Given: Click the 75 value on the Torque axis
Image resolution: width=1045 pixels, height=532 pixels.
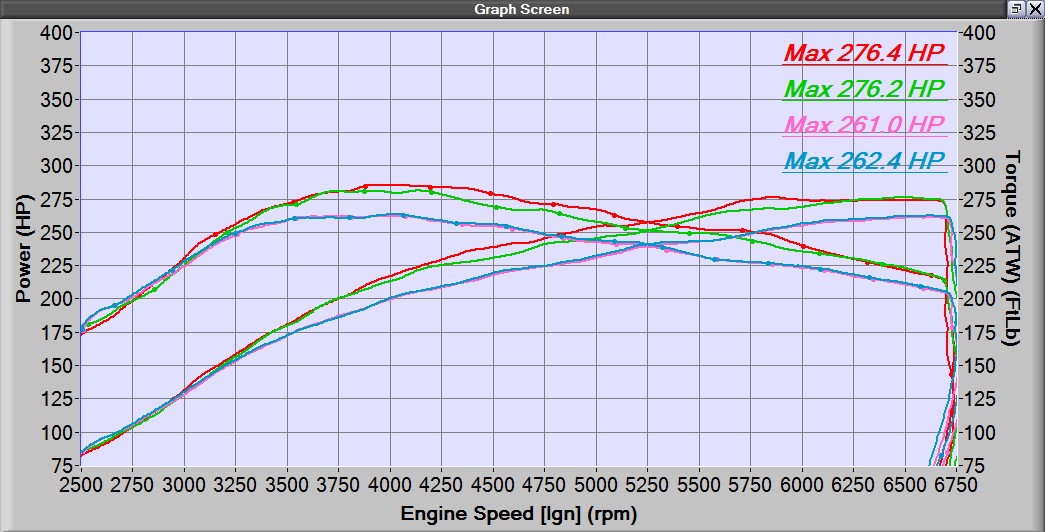Looking at the screenshot, I should pyautogui.click(x=973, y=465).
